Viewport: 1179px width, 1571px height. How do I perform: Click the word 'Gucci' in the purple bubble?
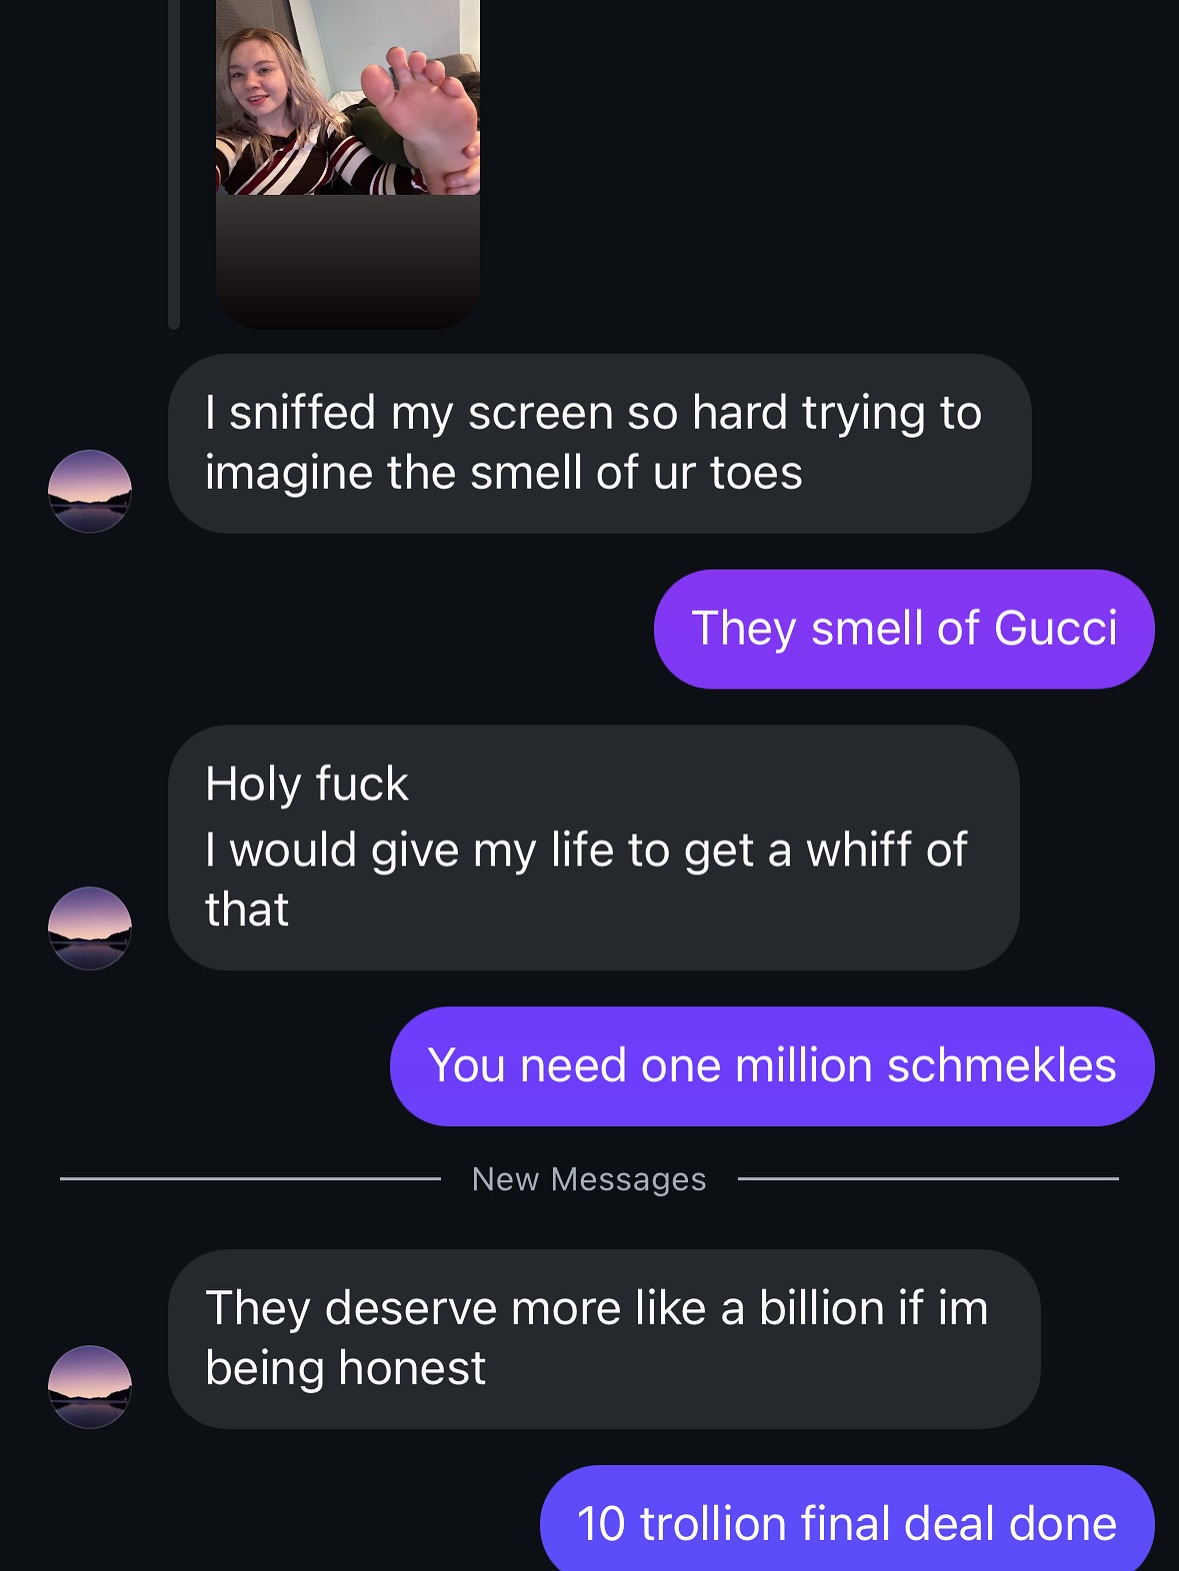(x=1055, y=629)
